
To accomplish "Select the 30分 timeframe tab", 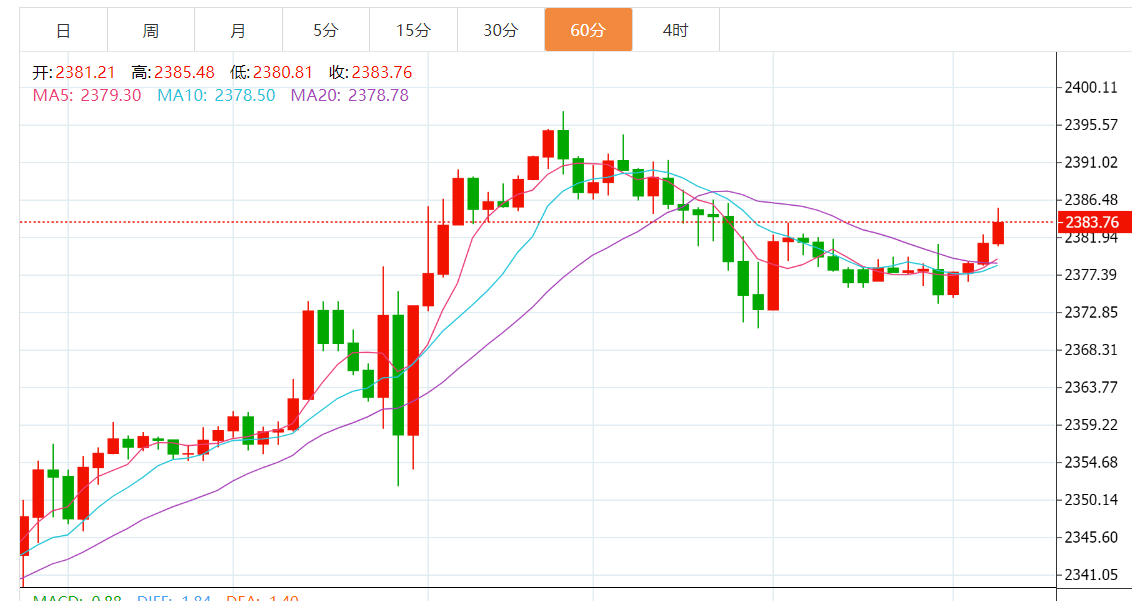I will click(501, 30).
